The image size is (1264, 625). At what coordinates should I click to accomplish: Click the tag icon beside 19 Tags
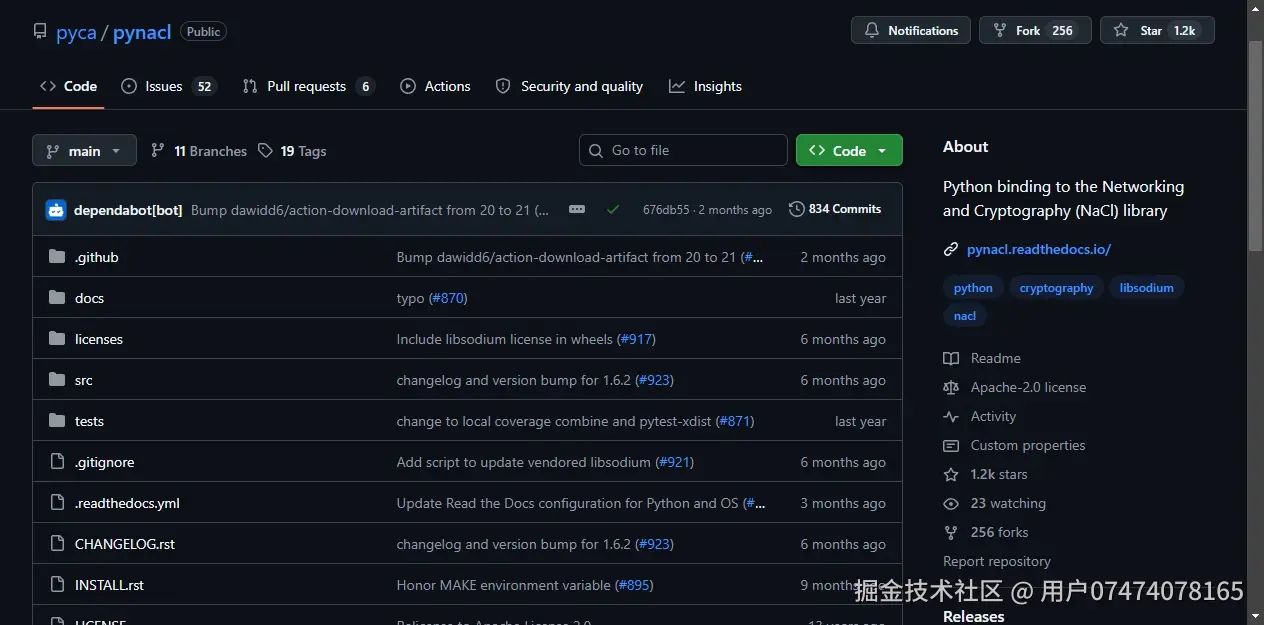coord(265,151)
